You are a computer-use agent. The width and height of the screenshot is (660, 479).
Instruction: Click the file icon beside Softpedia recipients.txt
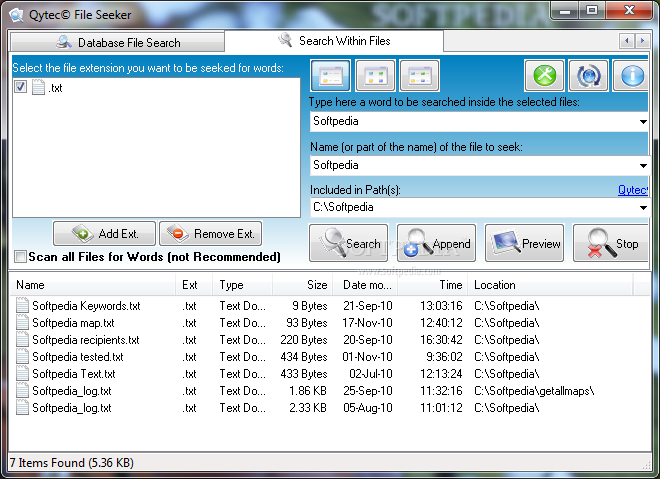tap(22, 339)
